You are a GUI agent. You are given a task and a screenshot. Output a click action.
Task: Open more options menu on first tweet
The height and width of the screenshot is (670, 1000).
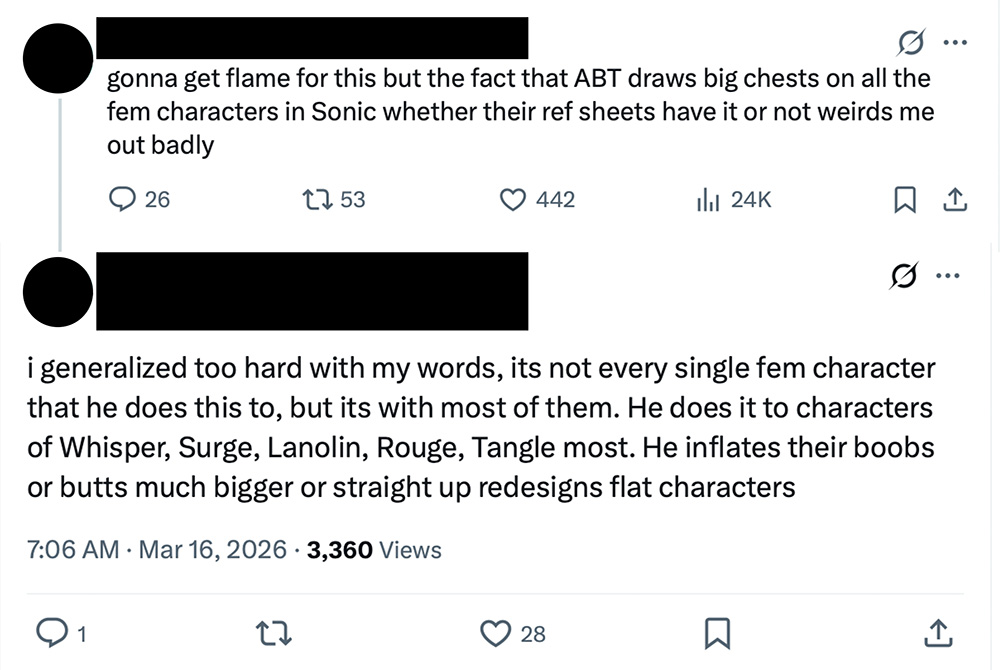955,43
